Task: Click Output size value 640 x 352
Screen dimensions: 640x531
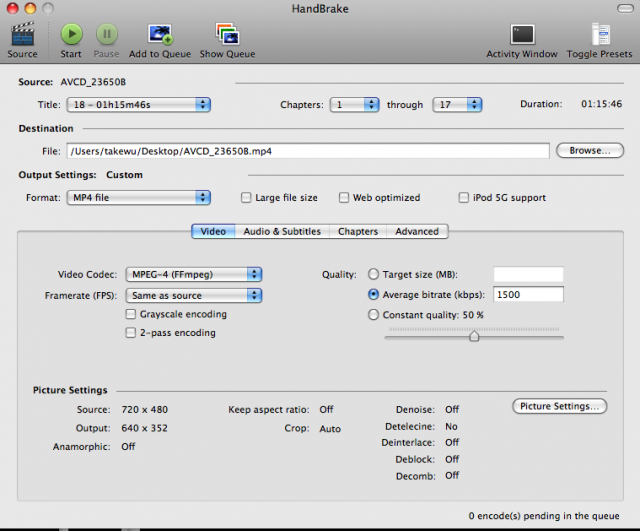Action: pos(144,428)
